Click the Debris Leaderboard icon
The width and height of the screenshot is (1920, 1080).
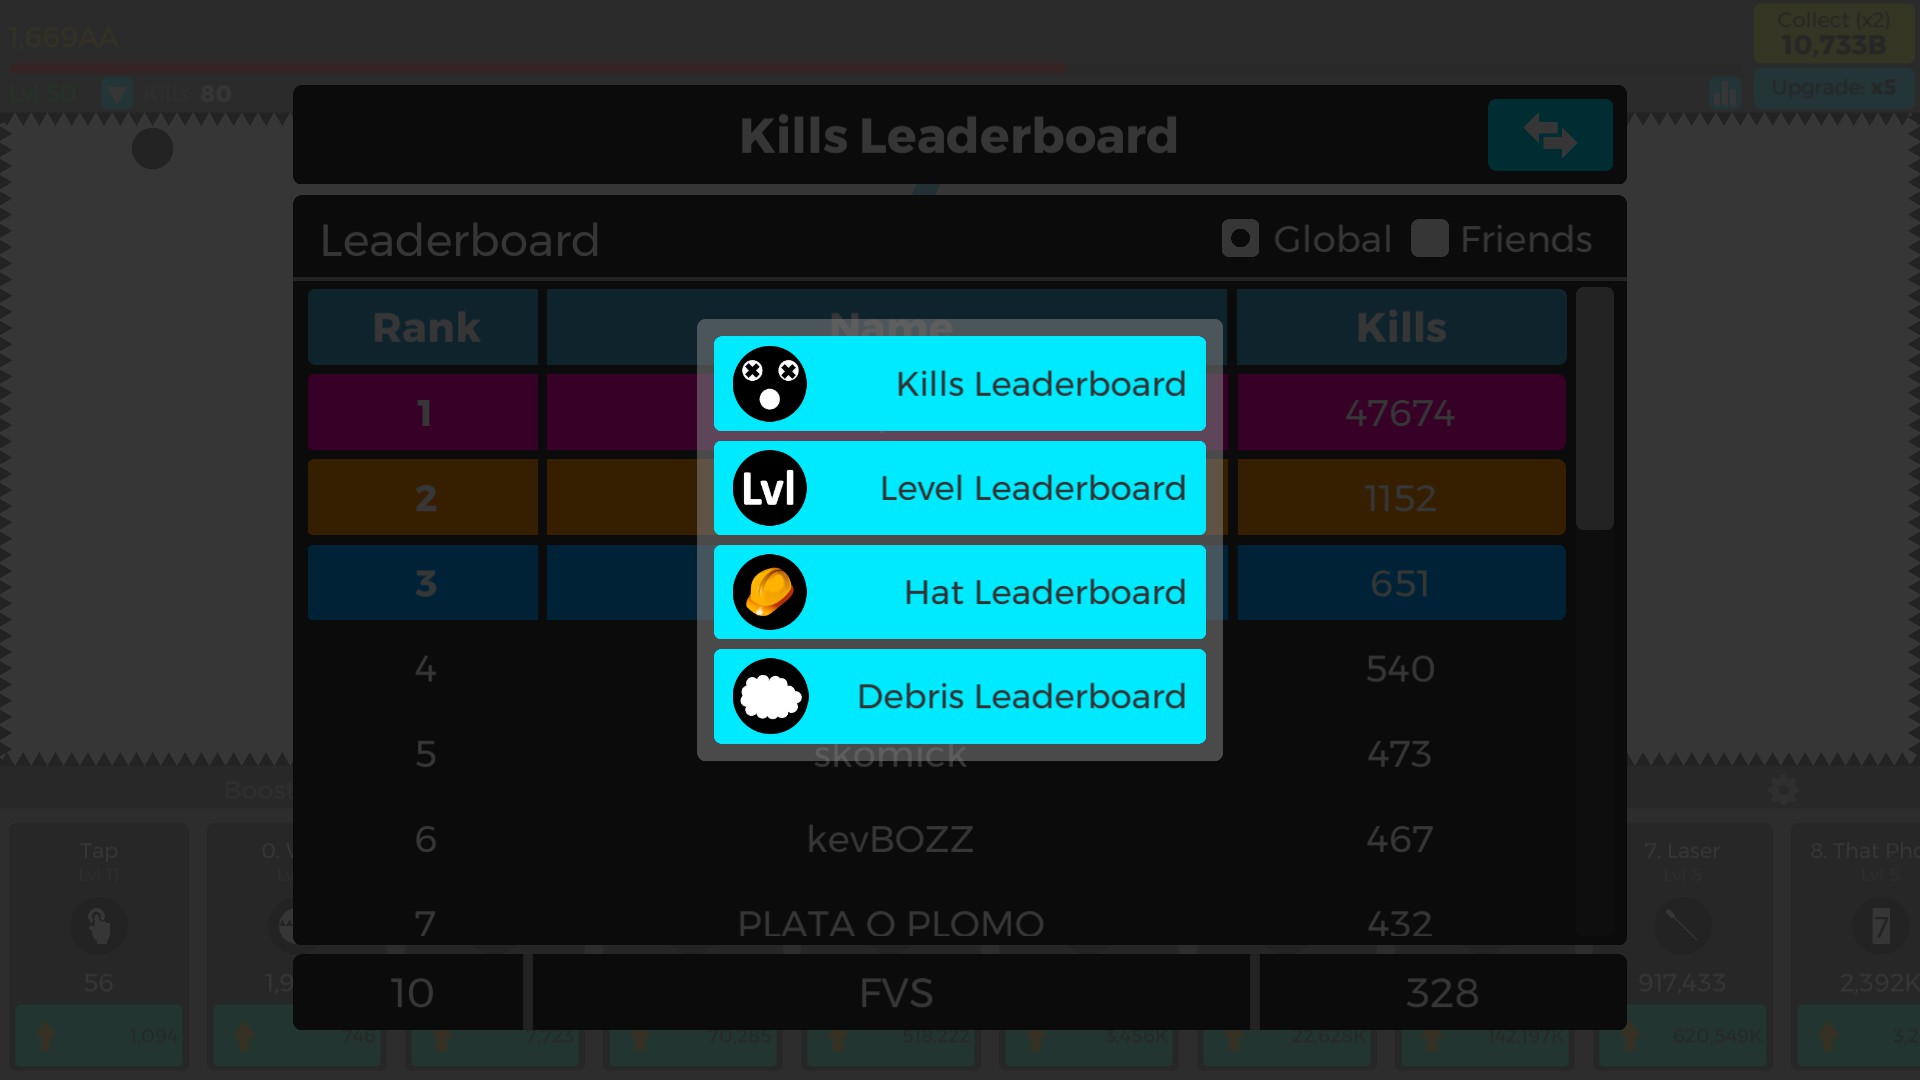click(769, 696)
